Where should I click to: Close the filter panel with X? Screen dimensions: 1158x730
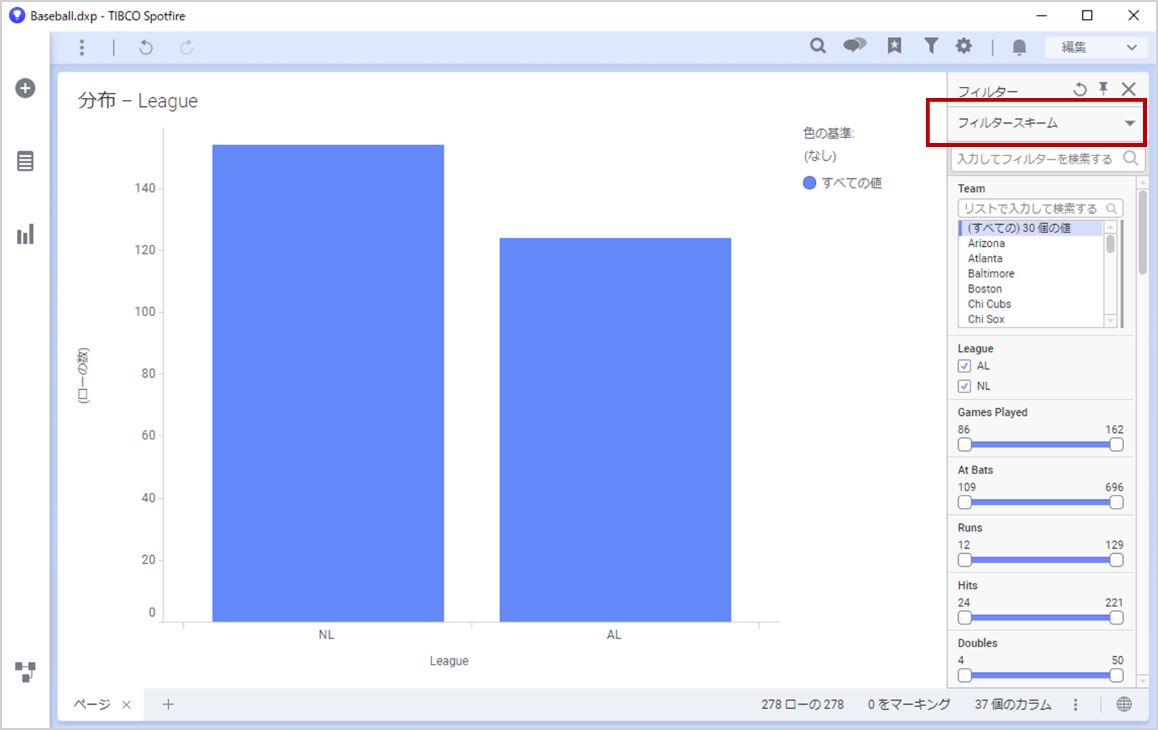point(1128,89)
